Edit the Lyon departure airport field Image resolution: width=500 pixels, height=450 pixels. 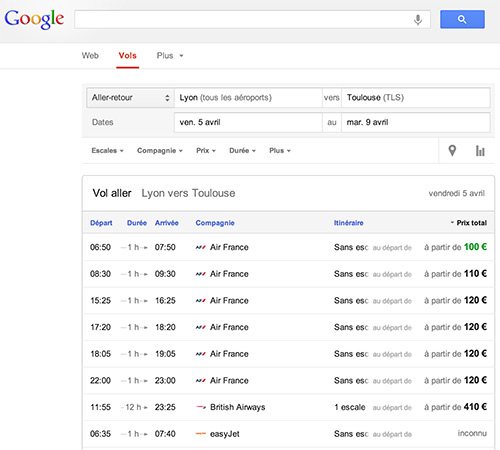[x=248, y=98]
